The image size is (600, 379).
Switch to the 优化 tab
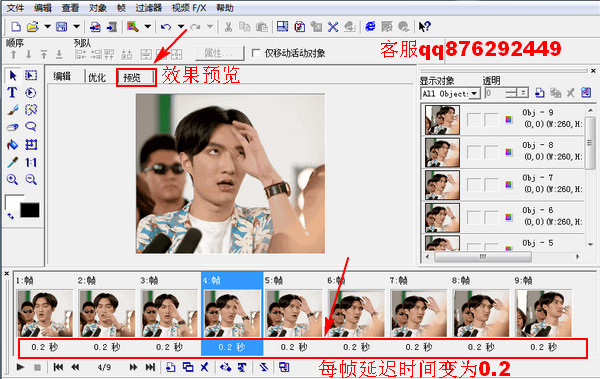(96, 77)
